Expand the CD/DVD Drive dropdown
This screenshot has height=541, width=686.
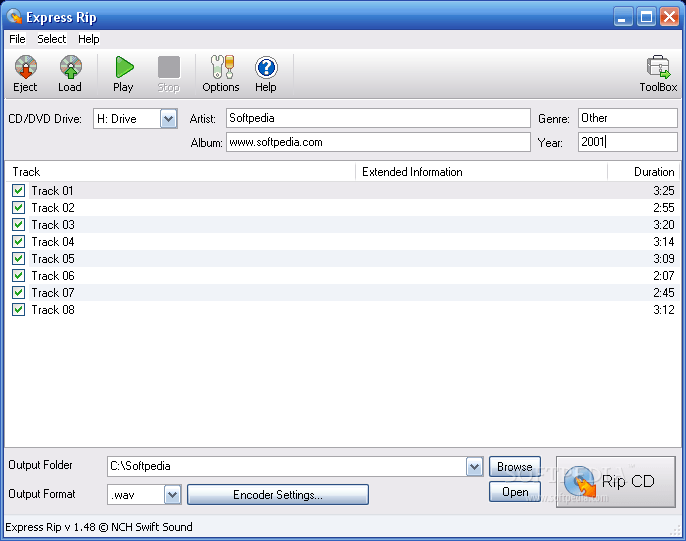[168, 119]
